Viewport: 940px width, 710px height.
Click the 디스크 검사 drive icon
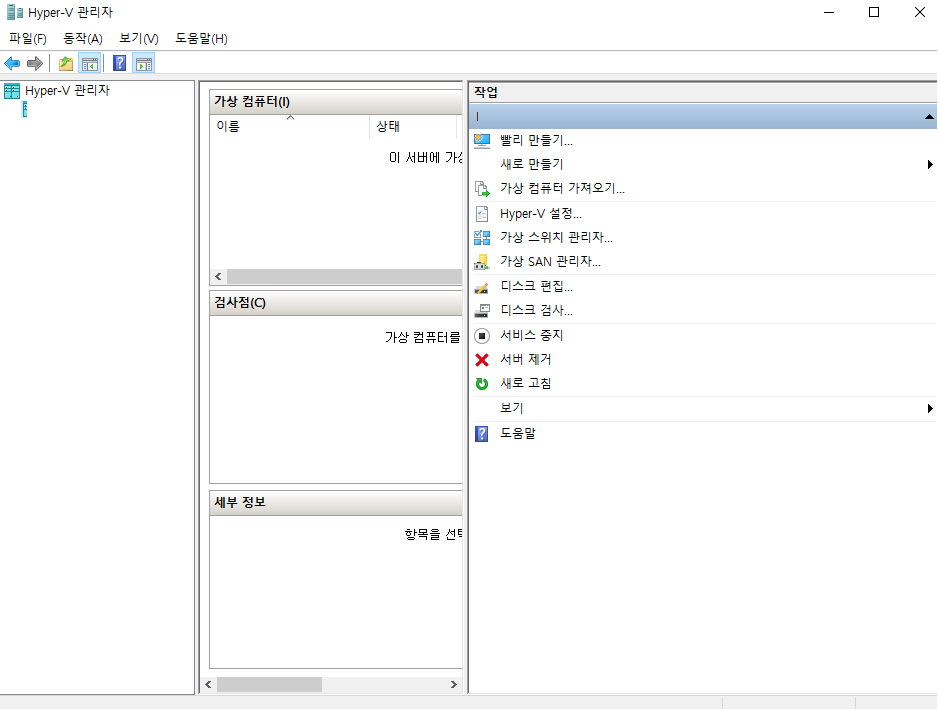coord(482,311)
